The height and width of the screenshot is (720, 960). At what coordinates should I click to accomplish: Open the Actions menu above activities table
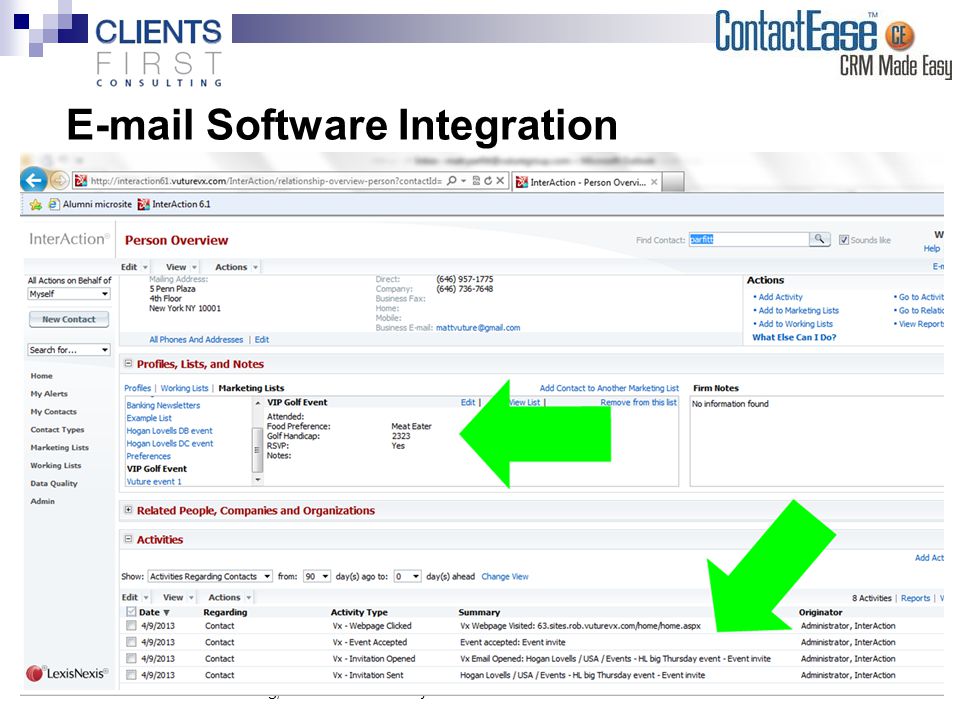pyautogui.click(x=230, y=597)
